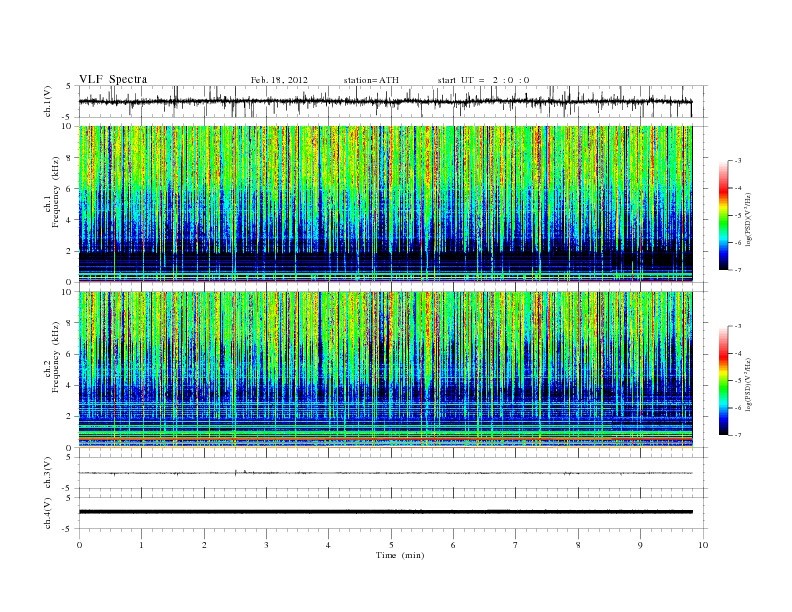This screenshot has width=792, height=612.
Task: Click the "Time (min)" axis title
Action: click(x=400, y=555)
